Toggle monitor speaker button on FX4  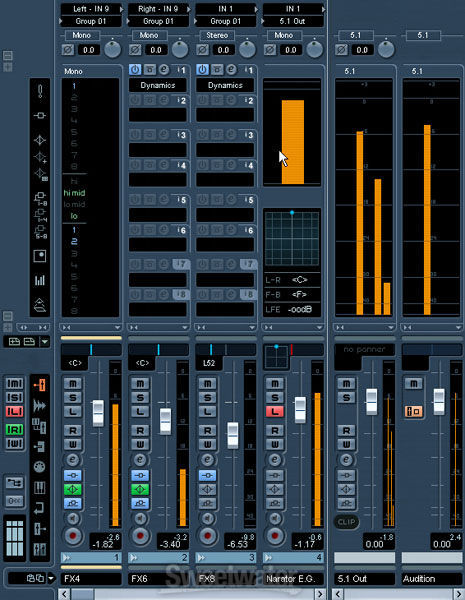[x=72, y=518]
